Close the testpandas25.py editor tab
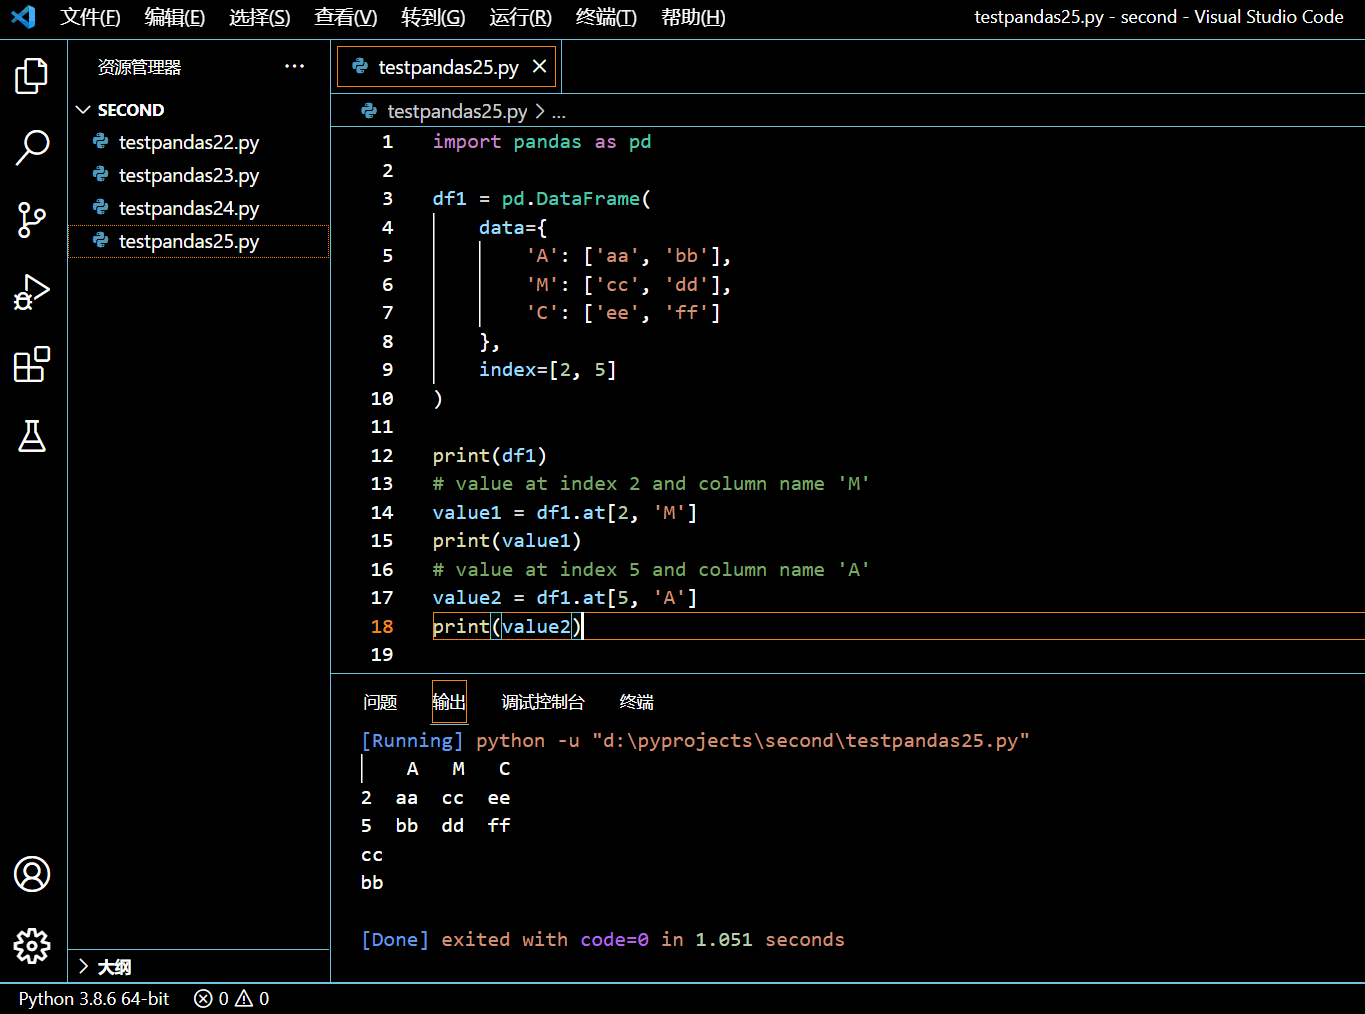1365x1014 pixels. click(540, 67)
